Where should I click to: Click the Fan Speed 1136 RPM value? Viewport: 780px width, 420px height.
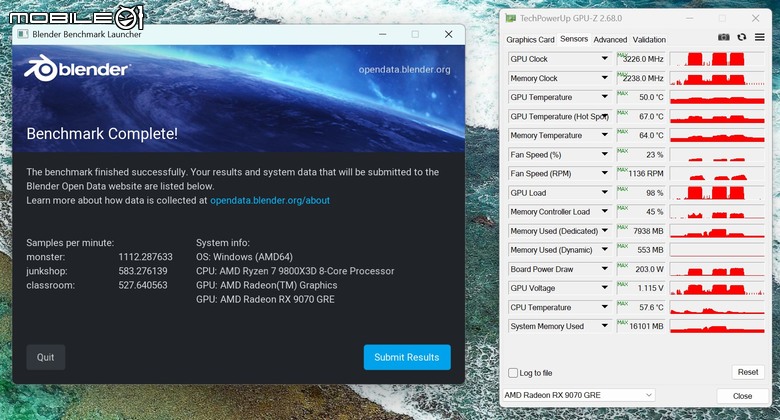646,174
